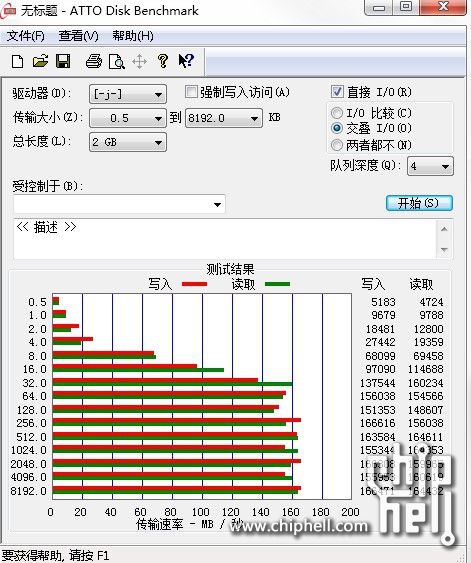This screenshot has height=563, width=471.
Task: Enable the 强制写入访问 checkbox
Action: tap(191, 92)
